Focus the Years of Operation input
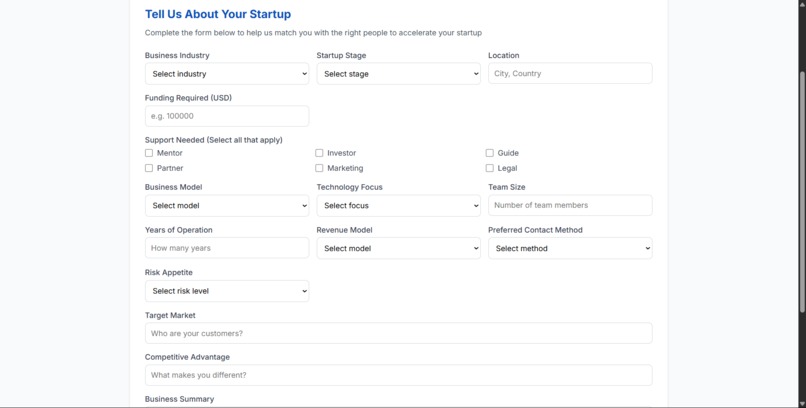The height and width of the screenshot is (408, 806). (x=227, y=248)
